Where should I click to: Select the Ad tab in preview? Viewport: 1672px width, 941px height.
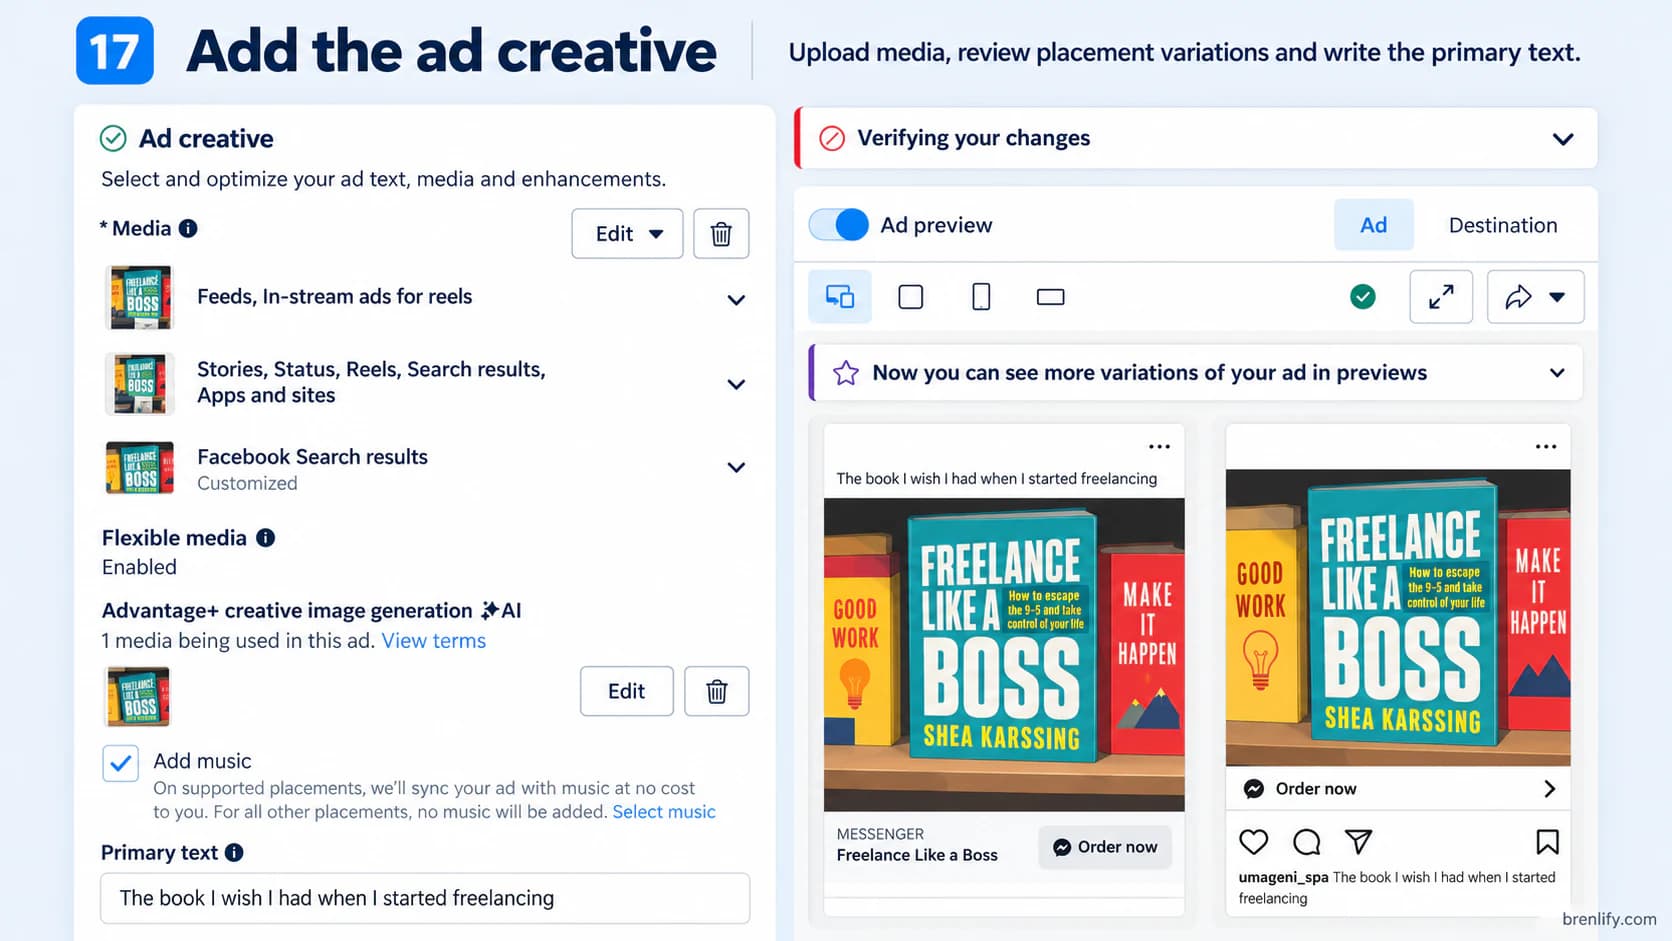coord(1374,225)
